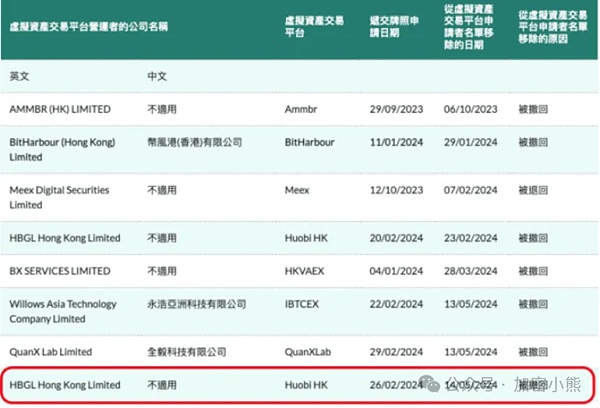Select the 遞交牌照申請日期 column header
Screen dimensions: 600x408
click(x=394, y=26)
